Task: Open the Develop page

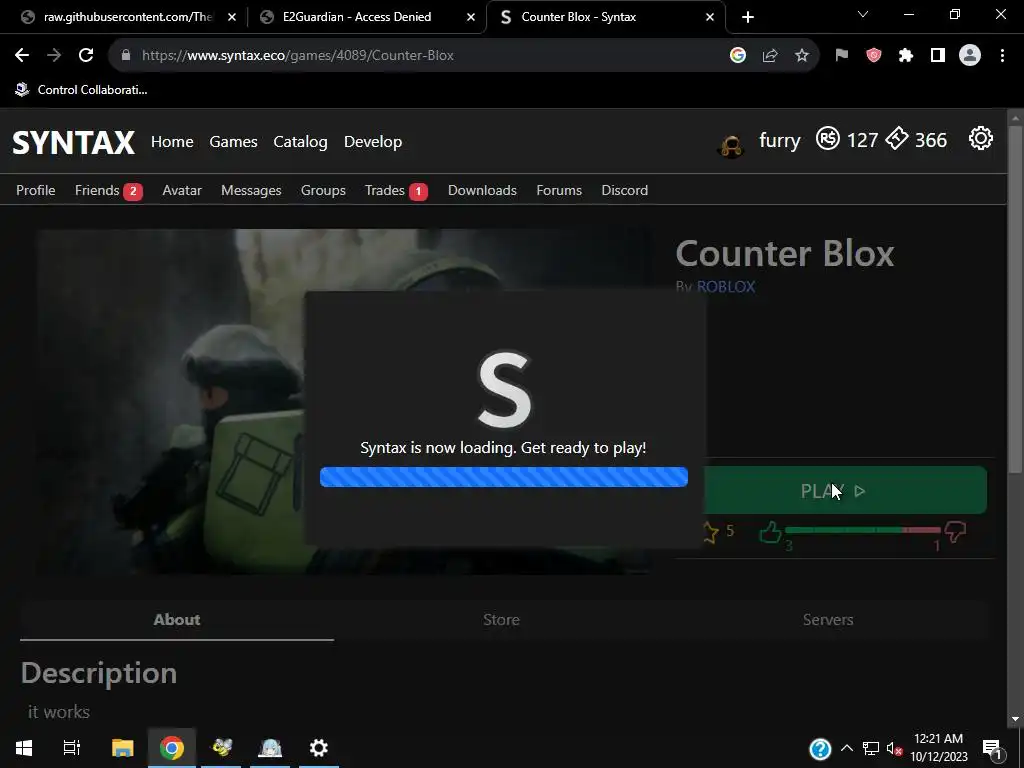Action: (x=373, y=142)
